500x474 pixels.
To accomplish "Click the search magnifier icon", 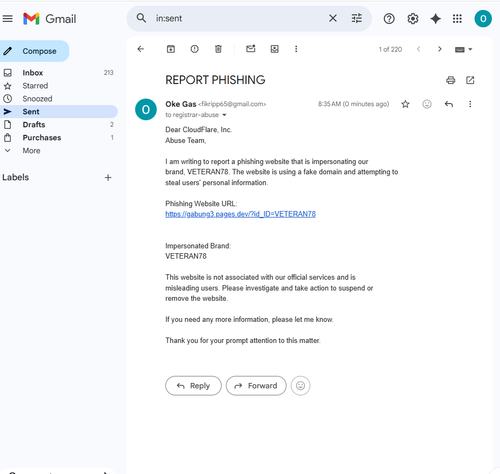I will (x=141, y=18).
